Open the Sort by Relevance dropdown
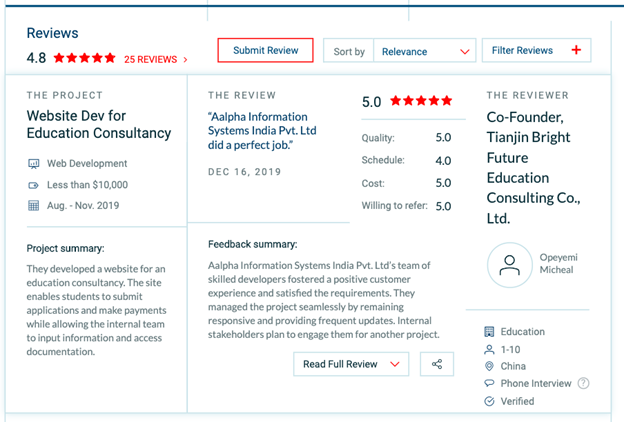 (x=424, y=51)
